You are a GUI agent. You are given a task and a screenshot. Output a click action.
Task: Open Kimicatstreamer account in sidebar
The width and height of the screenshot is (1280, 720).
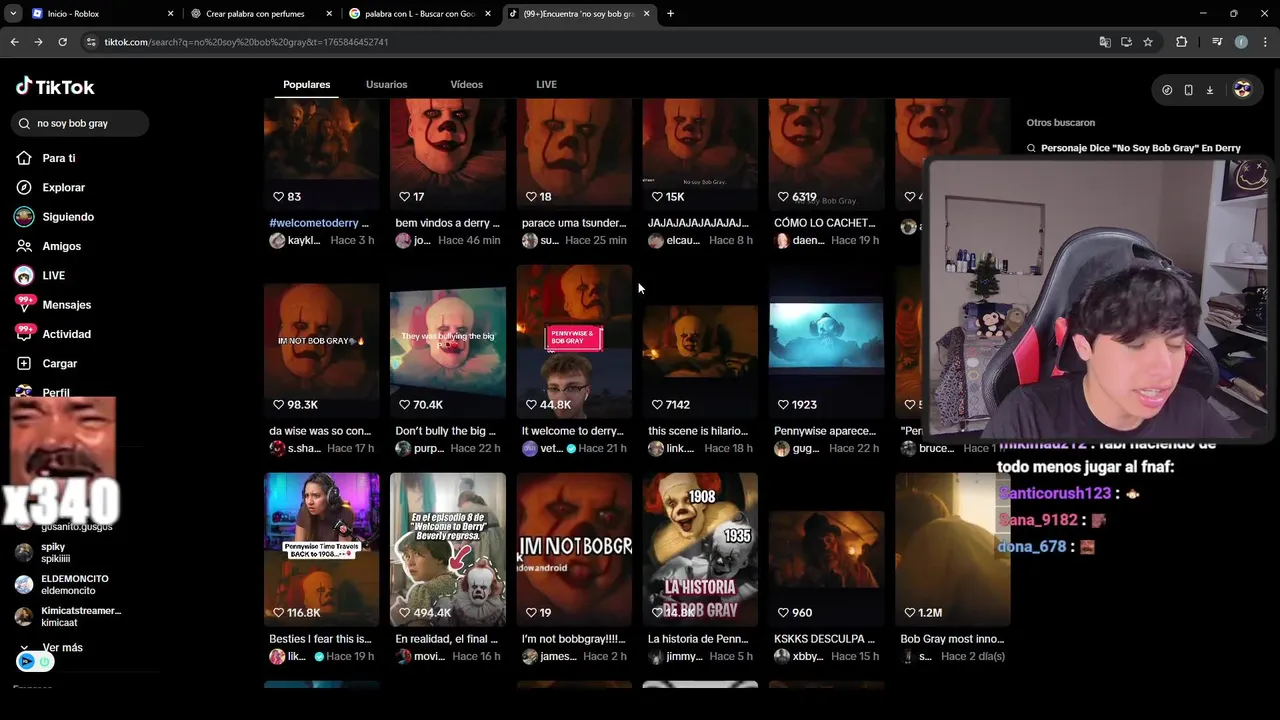[x=68, y=616]
